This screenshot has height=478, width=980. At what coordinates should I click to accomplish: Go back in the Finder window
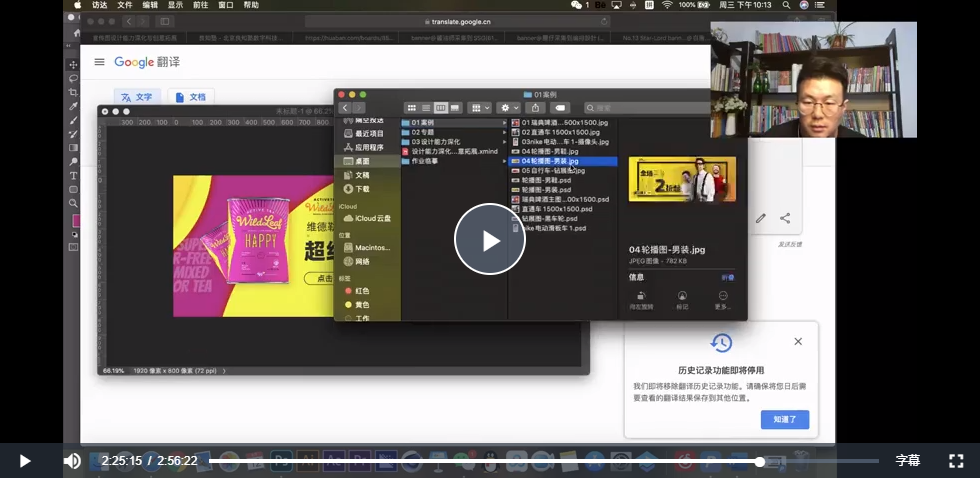pyautogui.click(x=345, y=108)
